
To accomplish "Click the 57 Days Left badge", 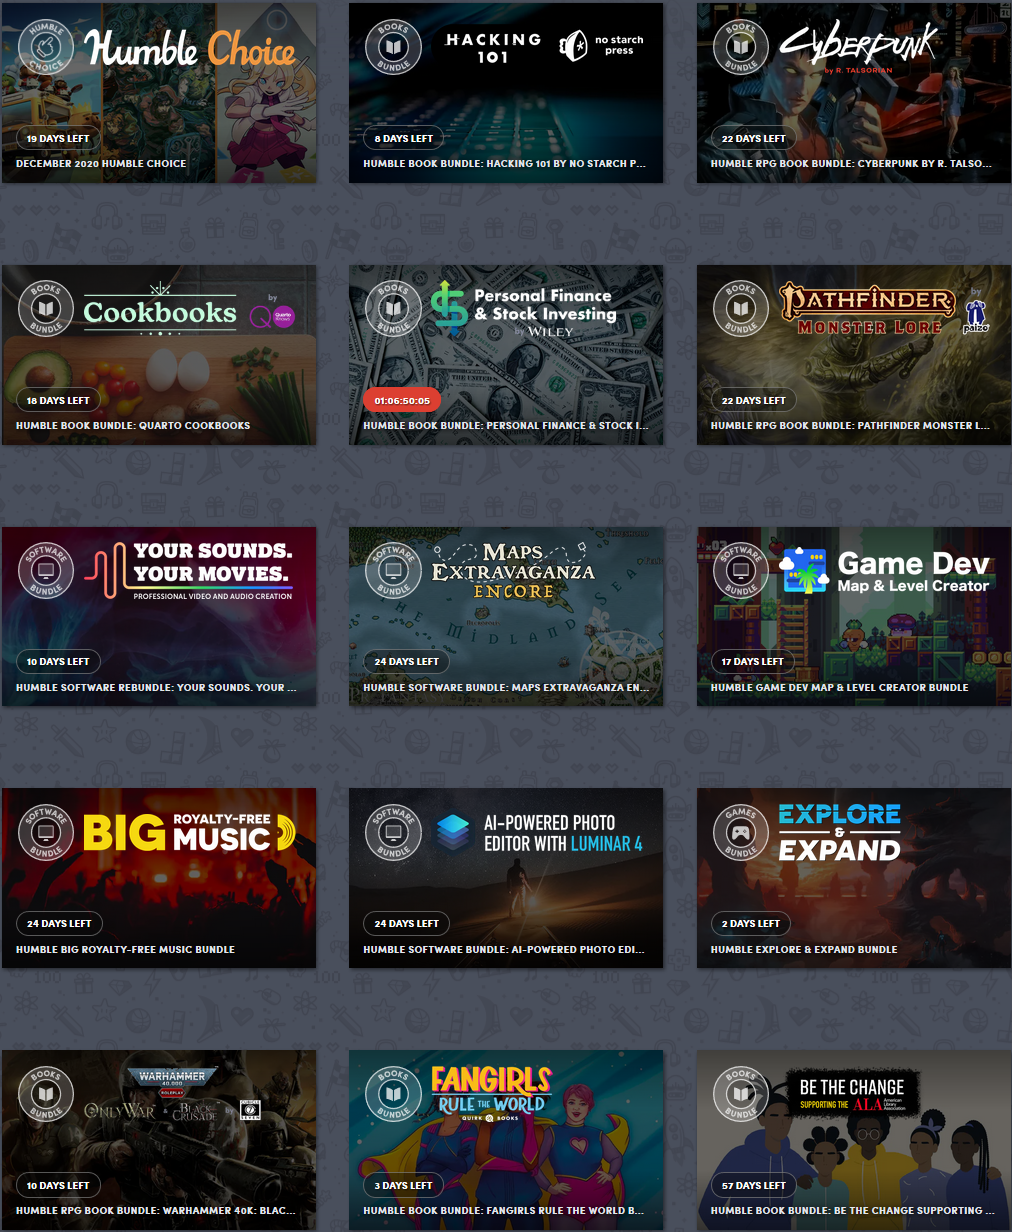I will click(x=754, y=1185).
